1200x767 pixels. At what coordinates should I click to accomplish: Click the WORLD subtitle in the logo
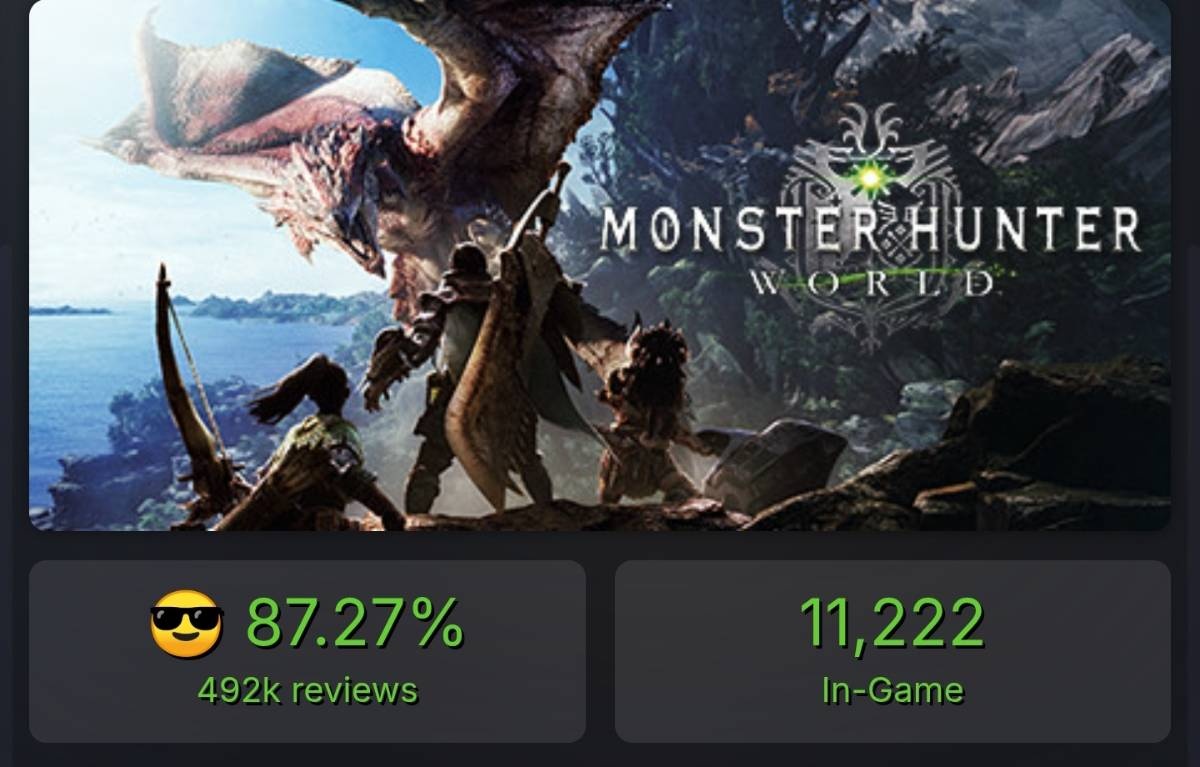click(x=872, y=282)
